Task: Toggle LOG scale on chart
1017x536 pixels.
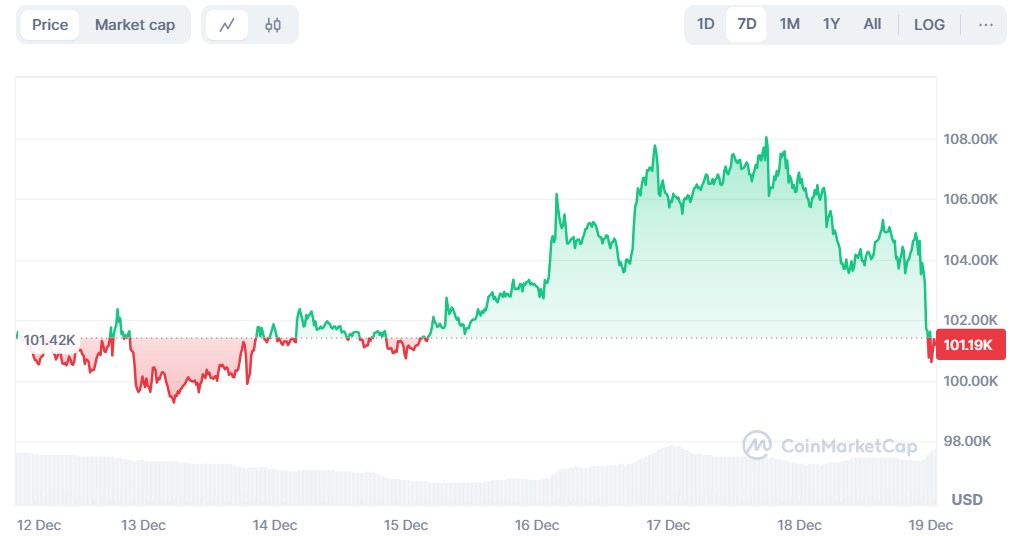Action: pos(929,25)
